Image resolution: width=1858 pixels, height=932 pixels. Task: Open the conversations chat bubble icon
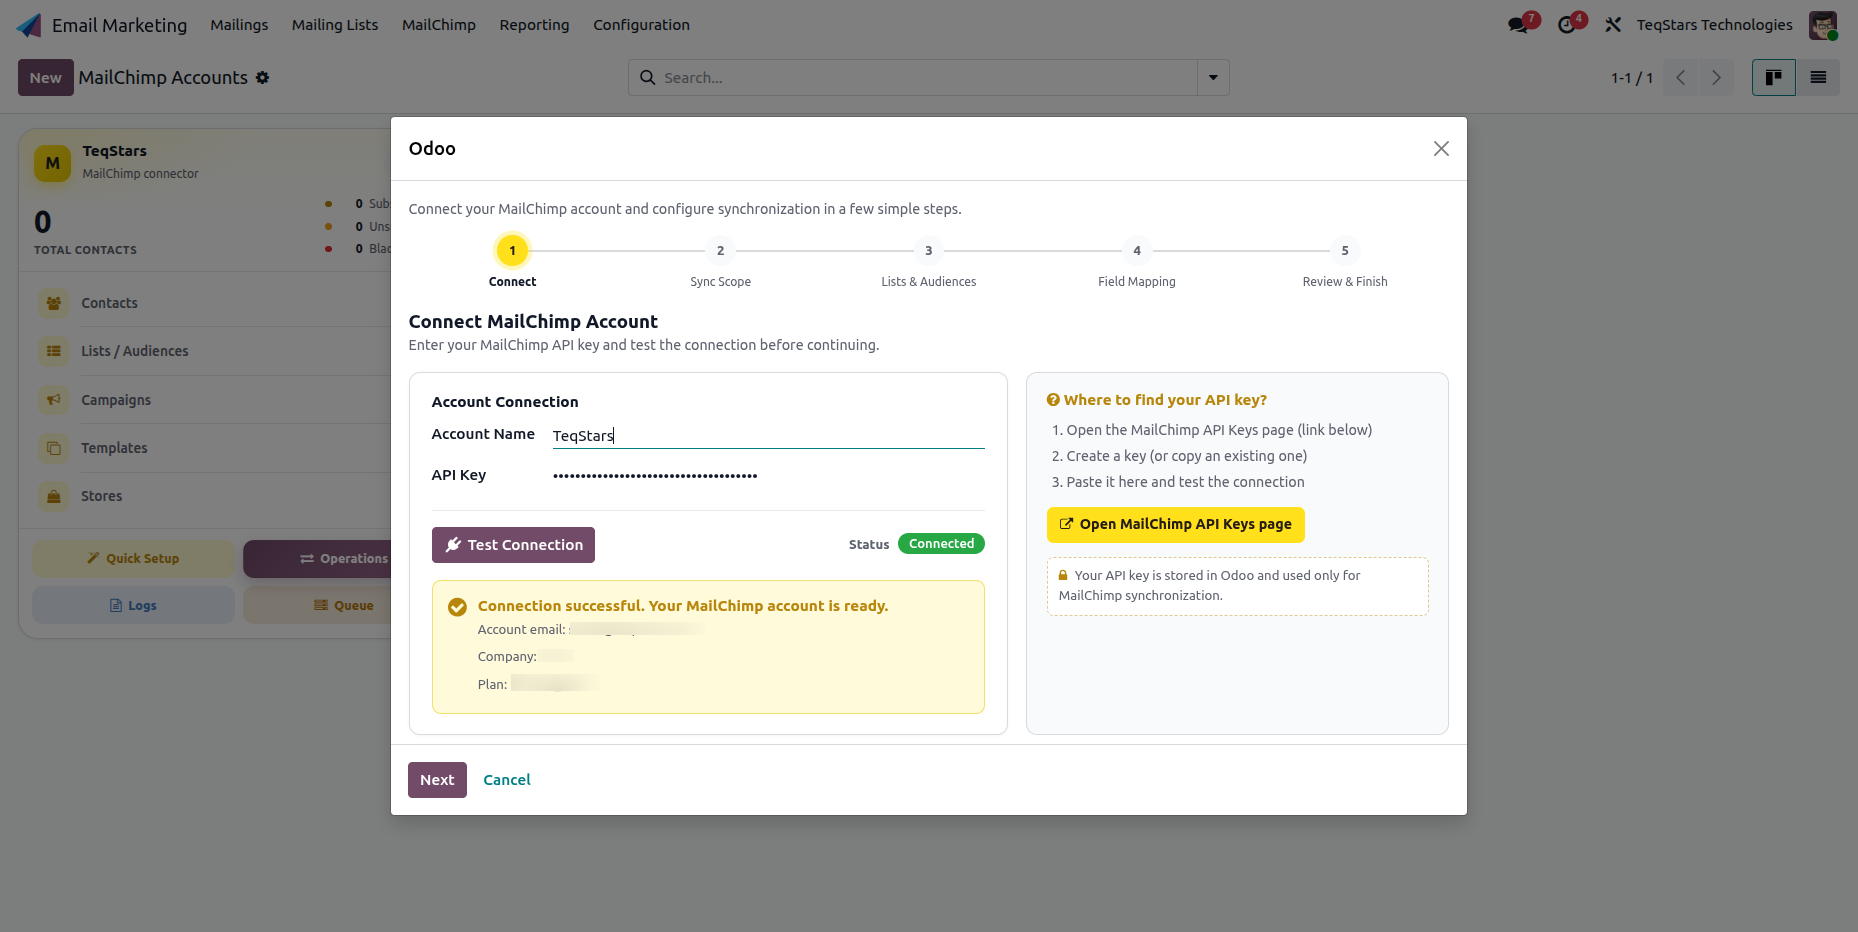point(1518,25)
